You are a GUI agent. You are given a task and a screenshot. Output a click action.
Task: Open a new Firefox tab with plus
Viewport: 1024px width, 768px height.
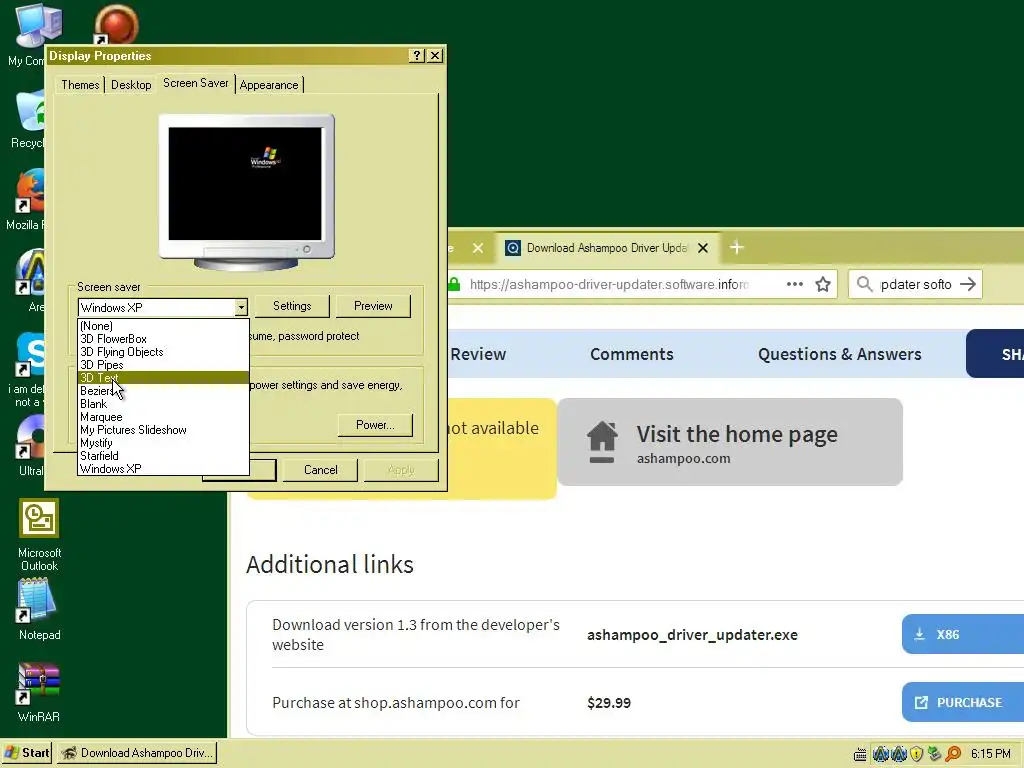click(x=737, y=248)
